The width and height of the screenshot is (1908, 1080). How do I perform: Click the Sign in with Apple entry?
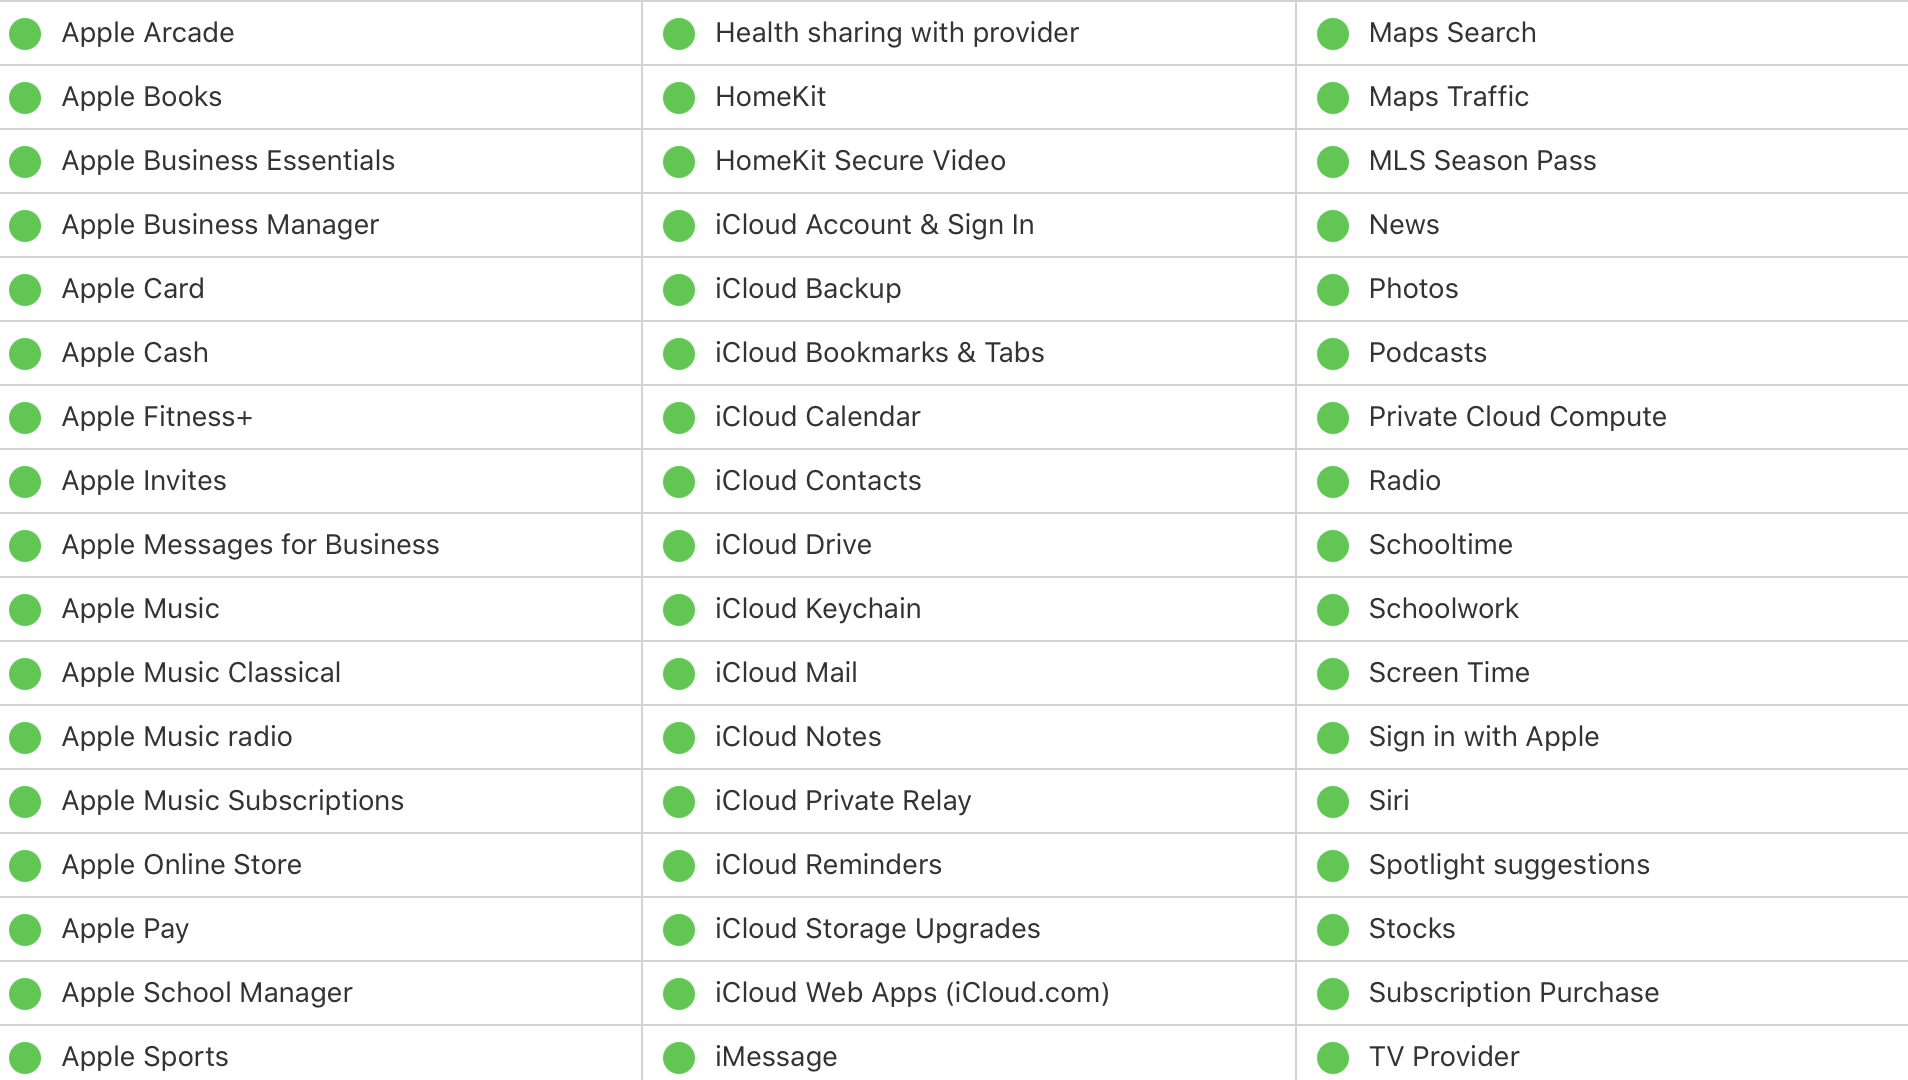pyautogui.click(x=1483, y=737)
